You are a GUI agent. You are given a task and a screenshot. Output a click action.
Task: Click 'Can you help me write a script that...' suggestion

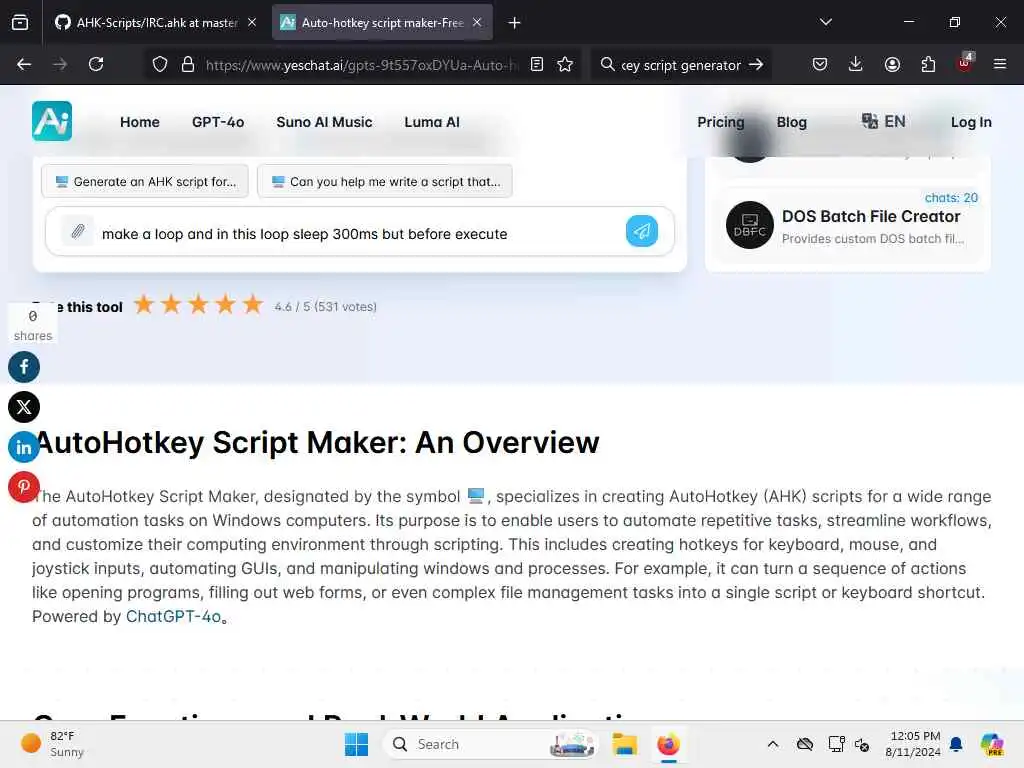click(x=385, y=182)
